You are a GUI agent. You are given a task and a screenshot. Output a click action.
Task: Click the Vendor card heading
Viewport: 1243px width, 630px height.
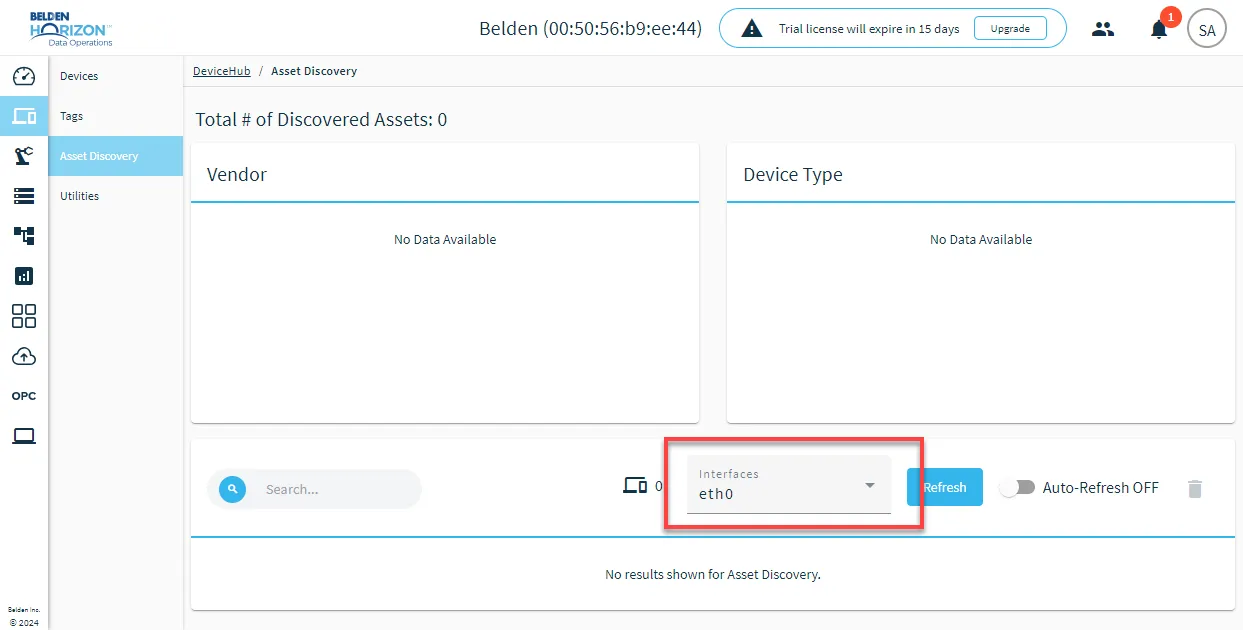point(237,174)
